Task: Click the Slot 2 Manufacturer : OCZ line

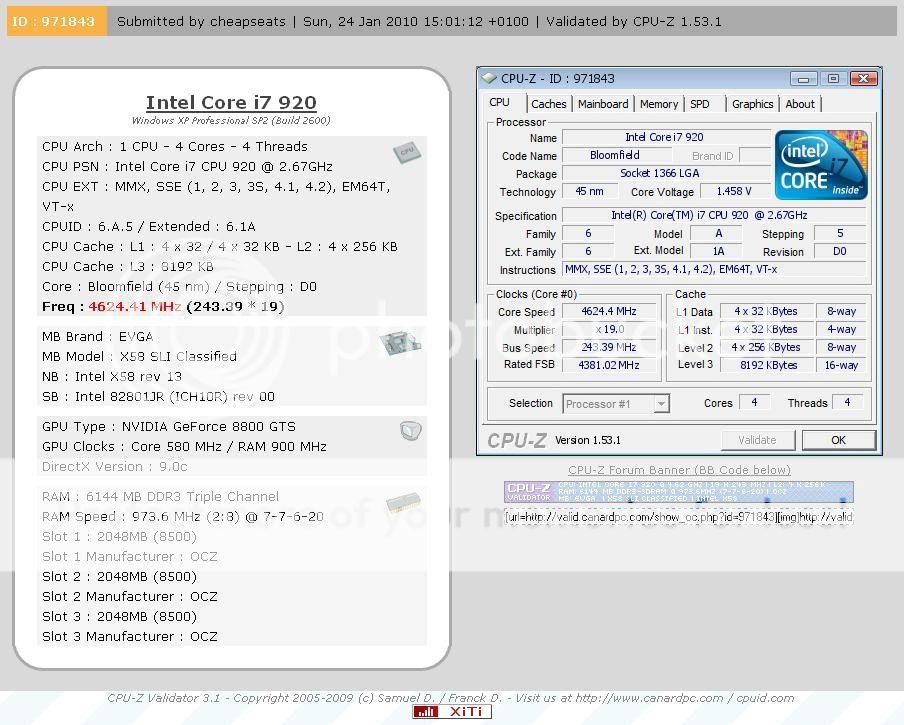Action: (x=130, y=596)
